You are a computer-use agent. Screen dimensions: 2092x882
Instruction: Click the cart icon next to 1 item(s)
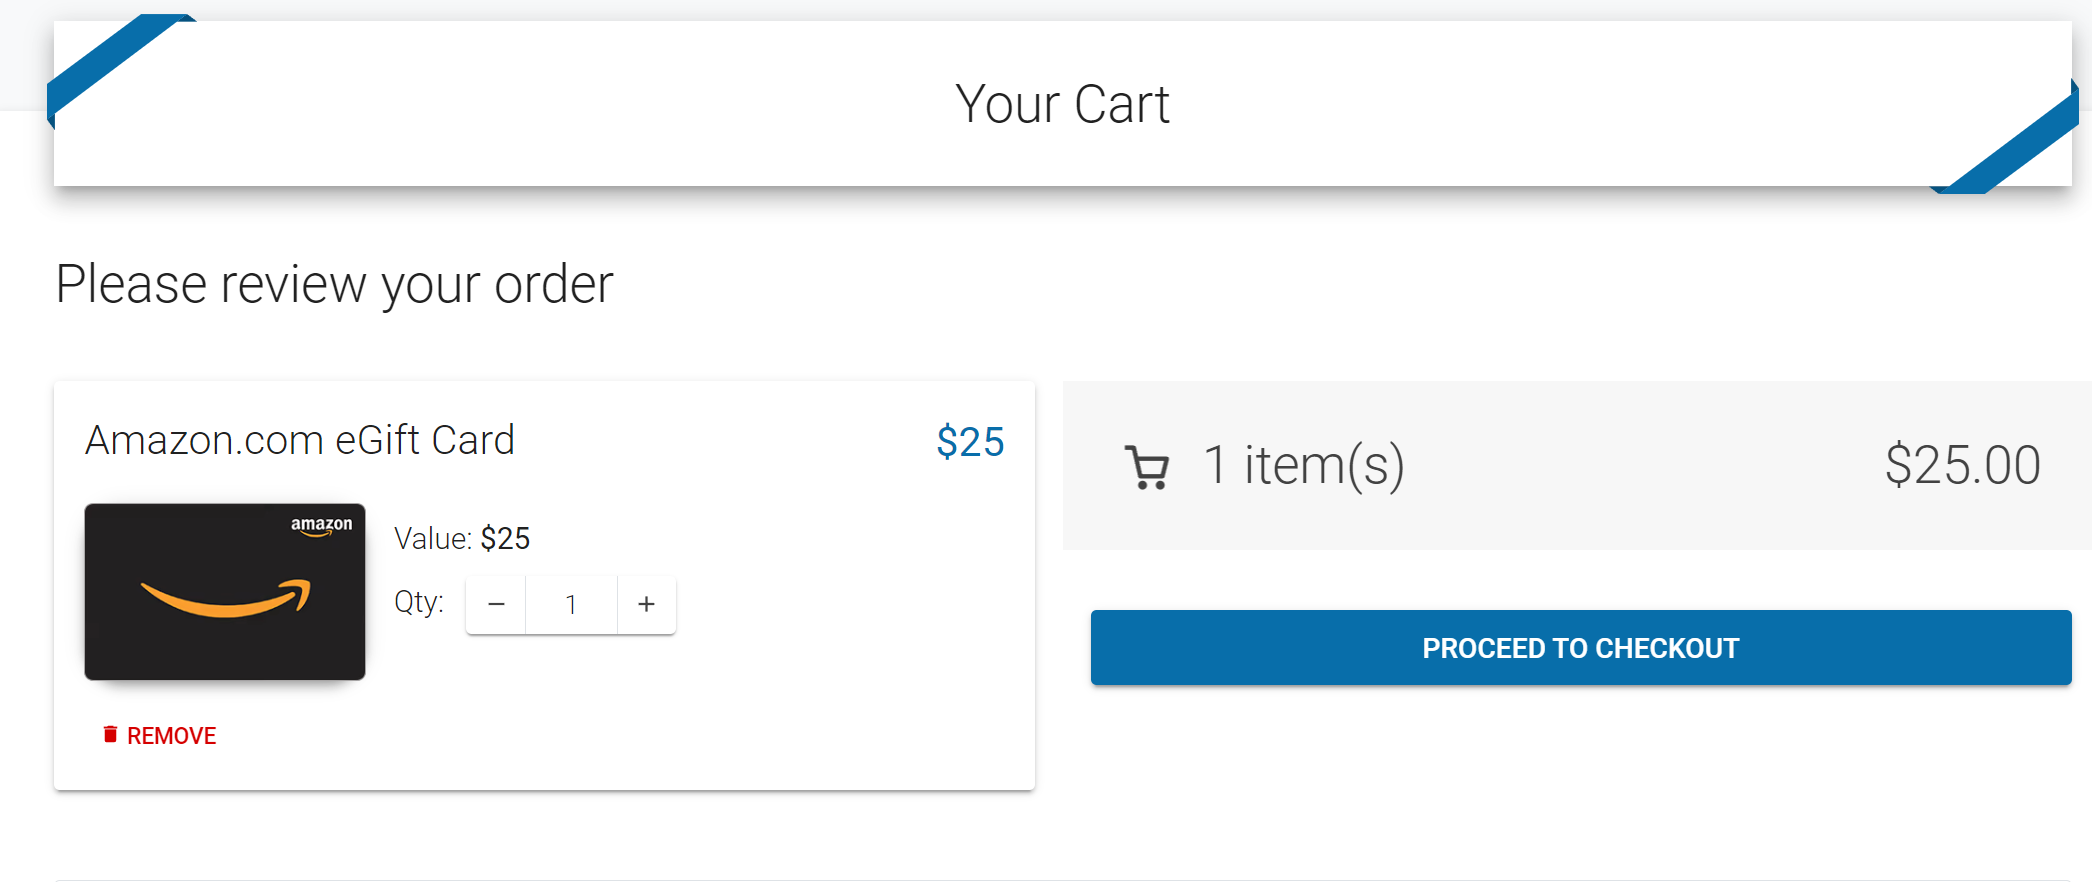coord(1146,464)
